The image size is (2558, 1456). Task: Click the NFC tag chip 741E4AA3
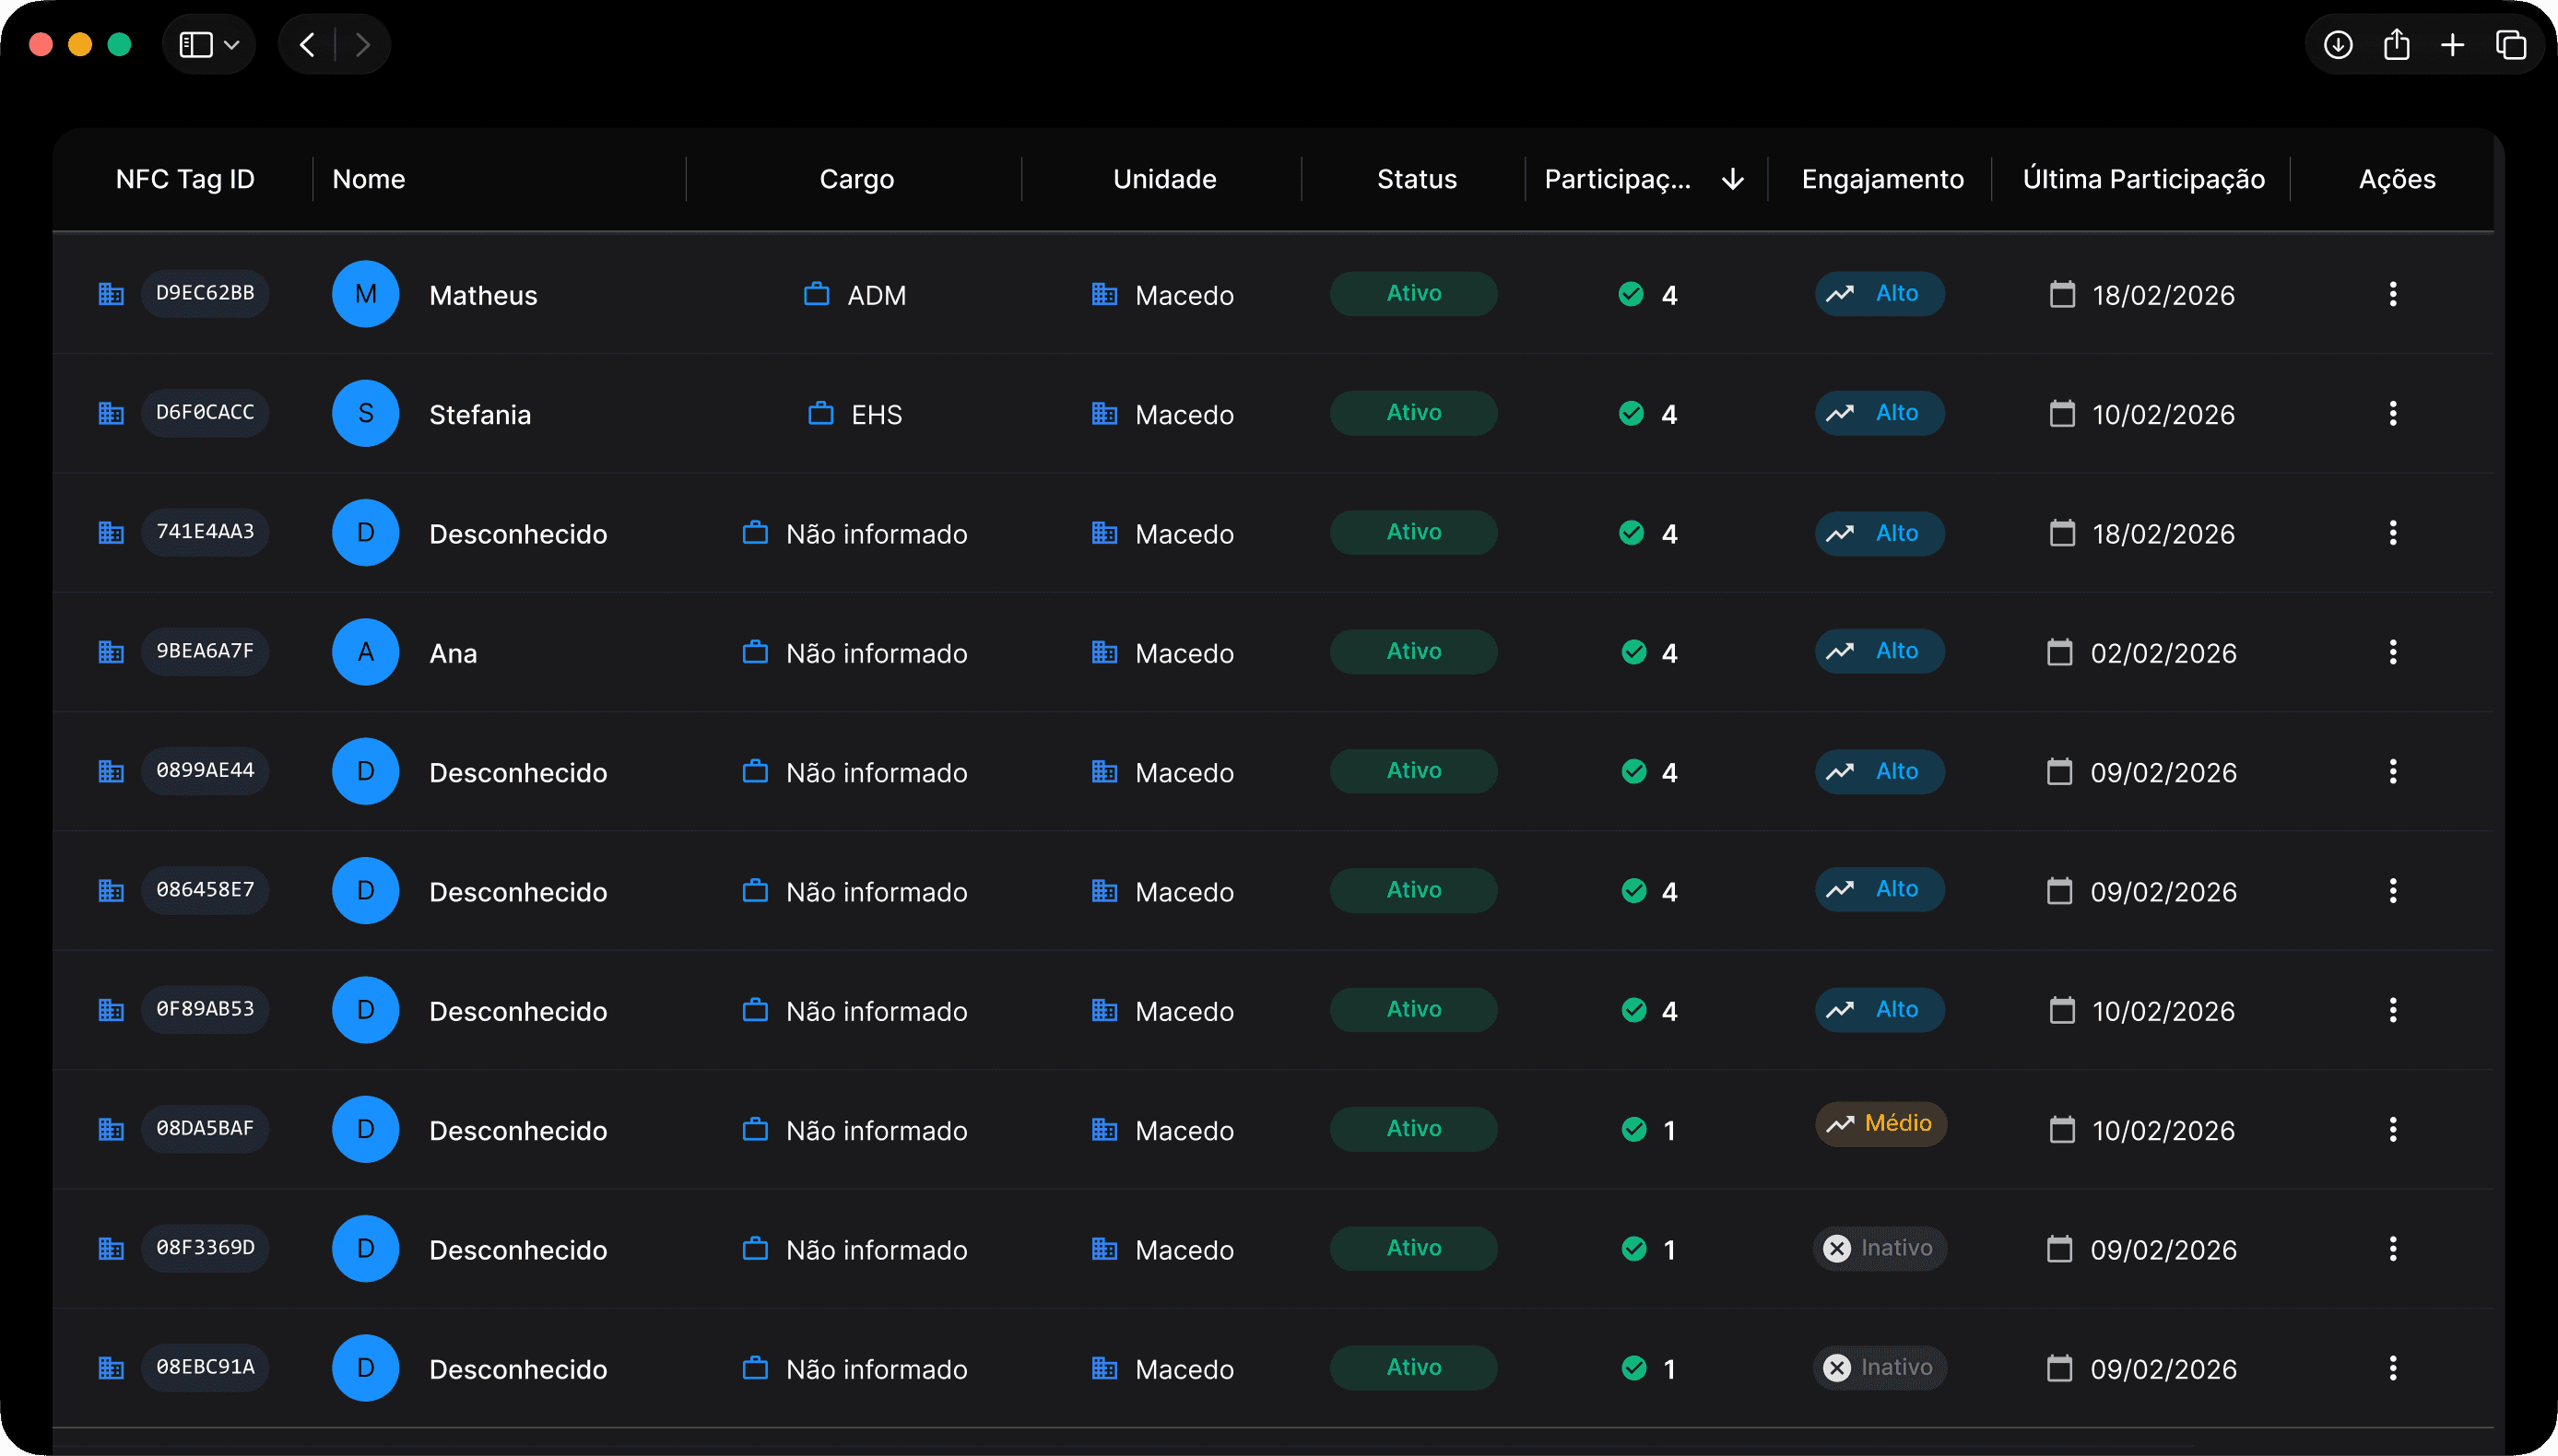[x=205, y=532]
